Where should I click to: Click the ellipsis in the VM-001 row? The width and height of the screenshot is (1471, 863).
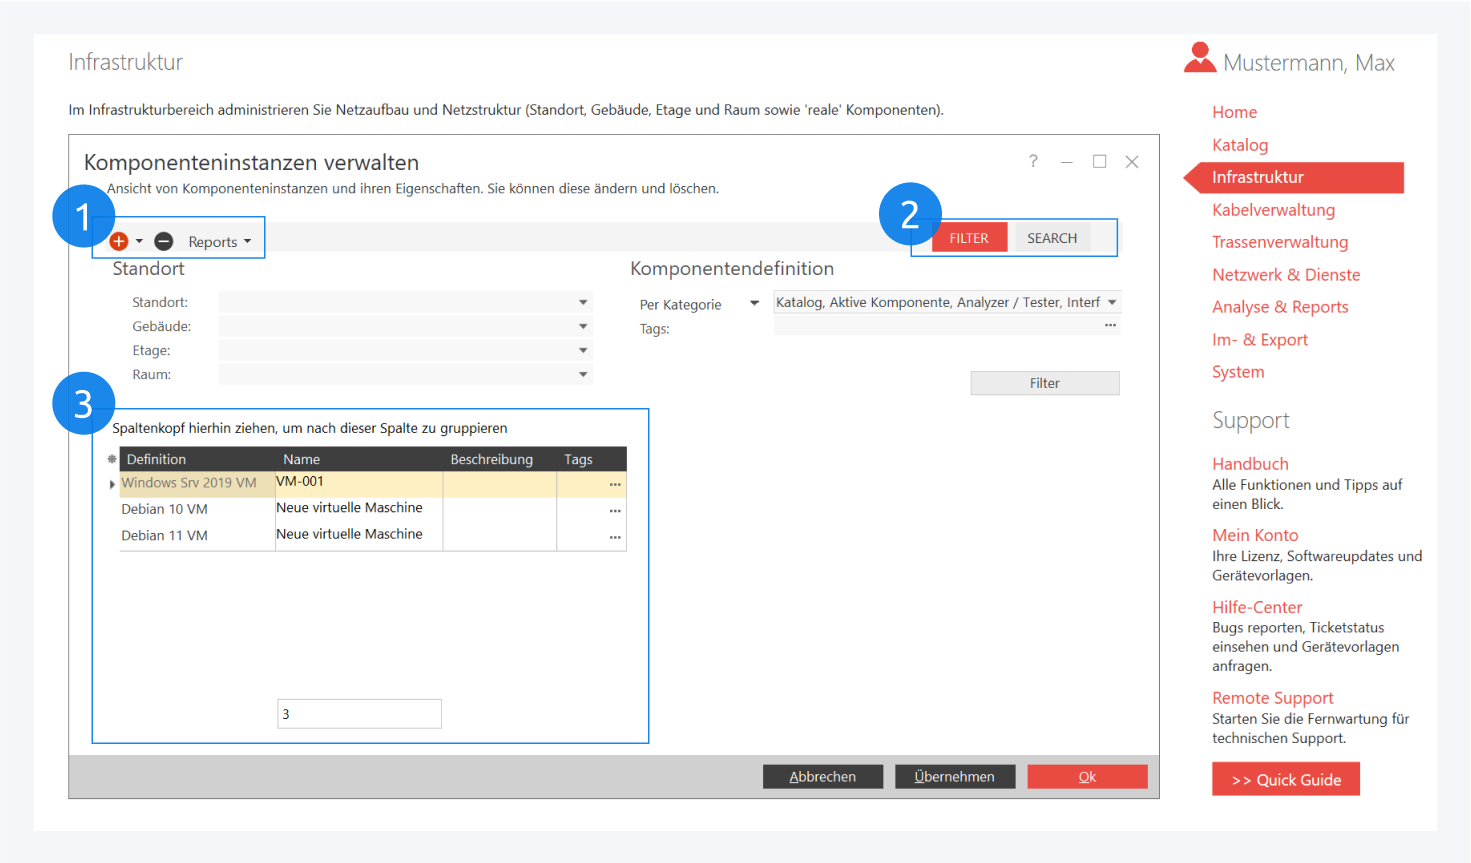(x=615, y=484)
